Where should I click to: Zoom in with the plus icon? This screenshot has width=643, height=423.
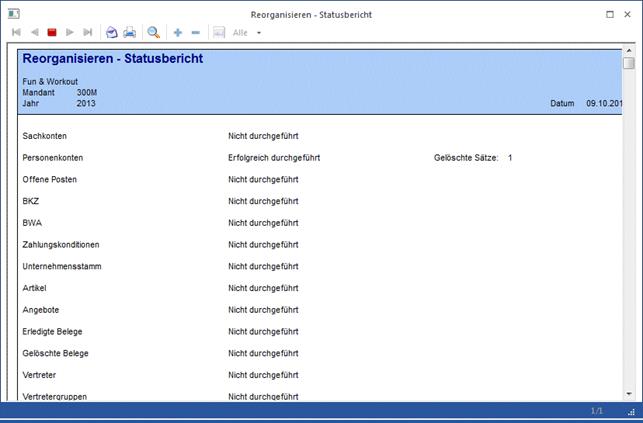[178, 33]
